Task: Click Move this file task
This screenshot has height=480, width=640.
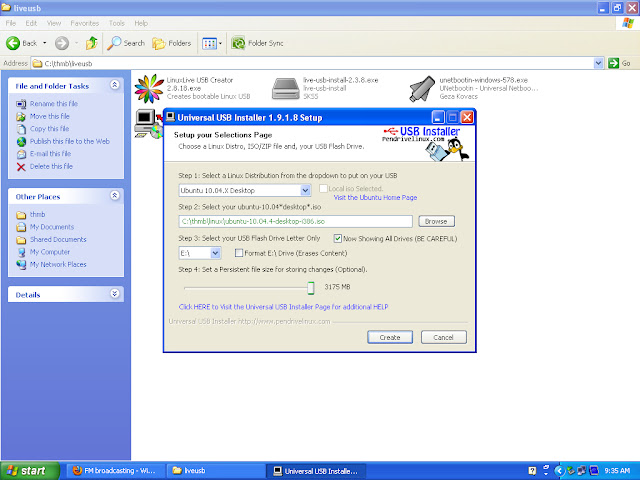Action: pos(49,116)
